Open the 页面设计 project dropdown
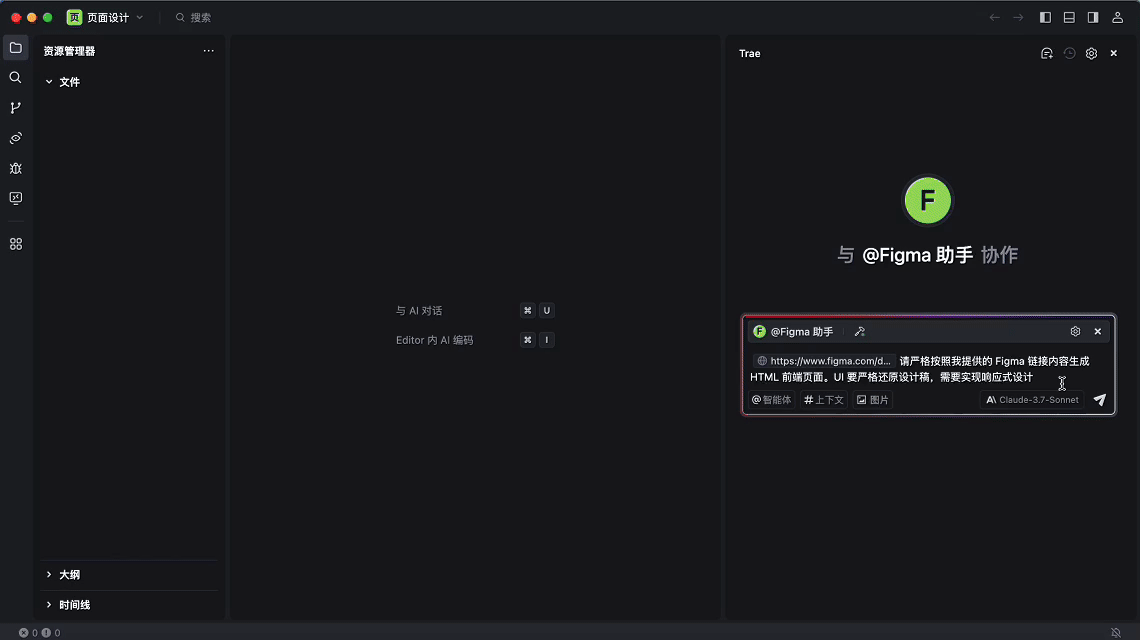 pyautogui.click(x=106, y=18)
